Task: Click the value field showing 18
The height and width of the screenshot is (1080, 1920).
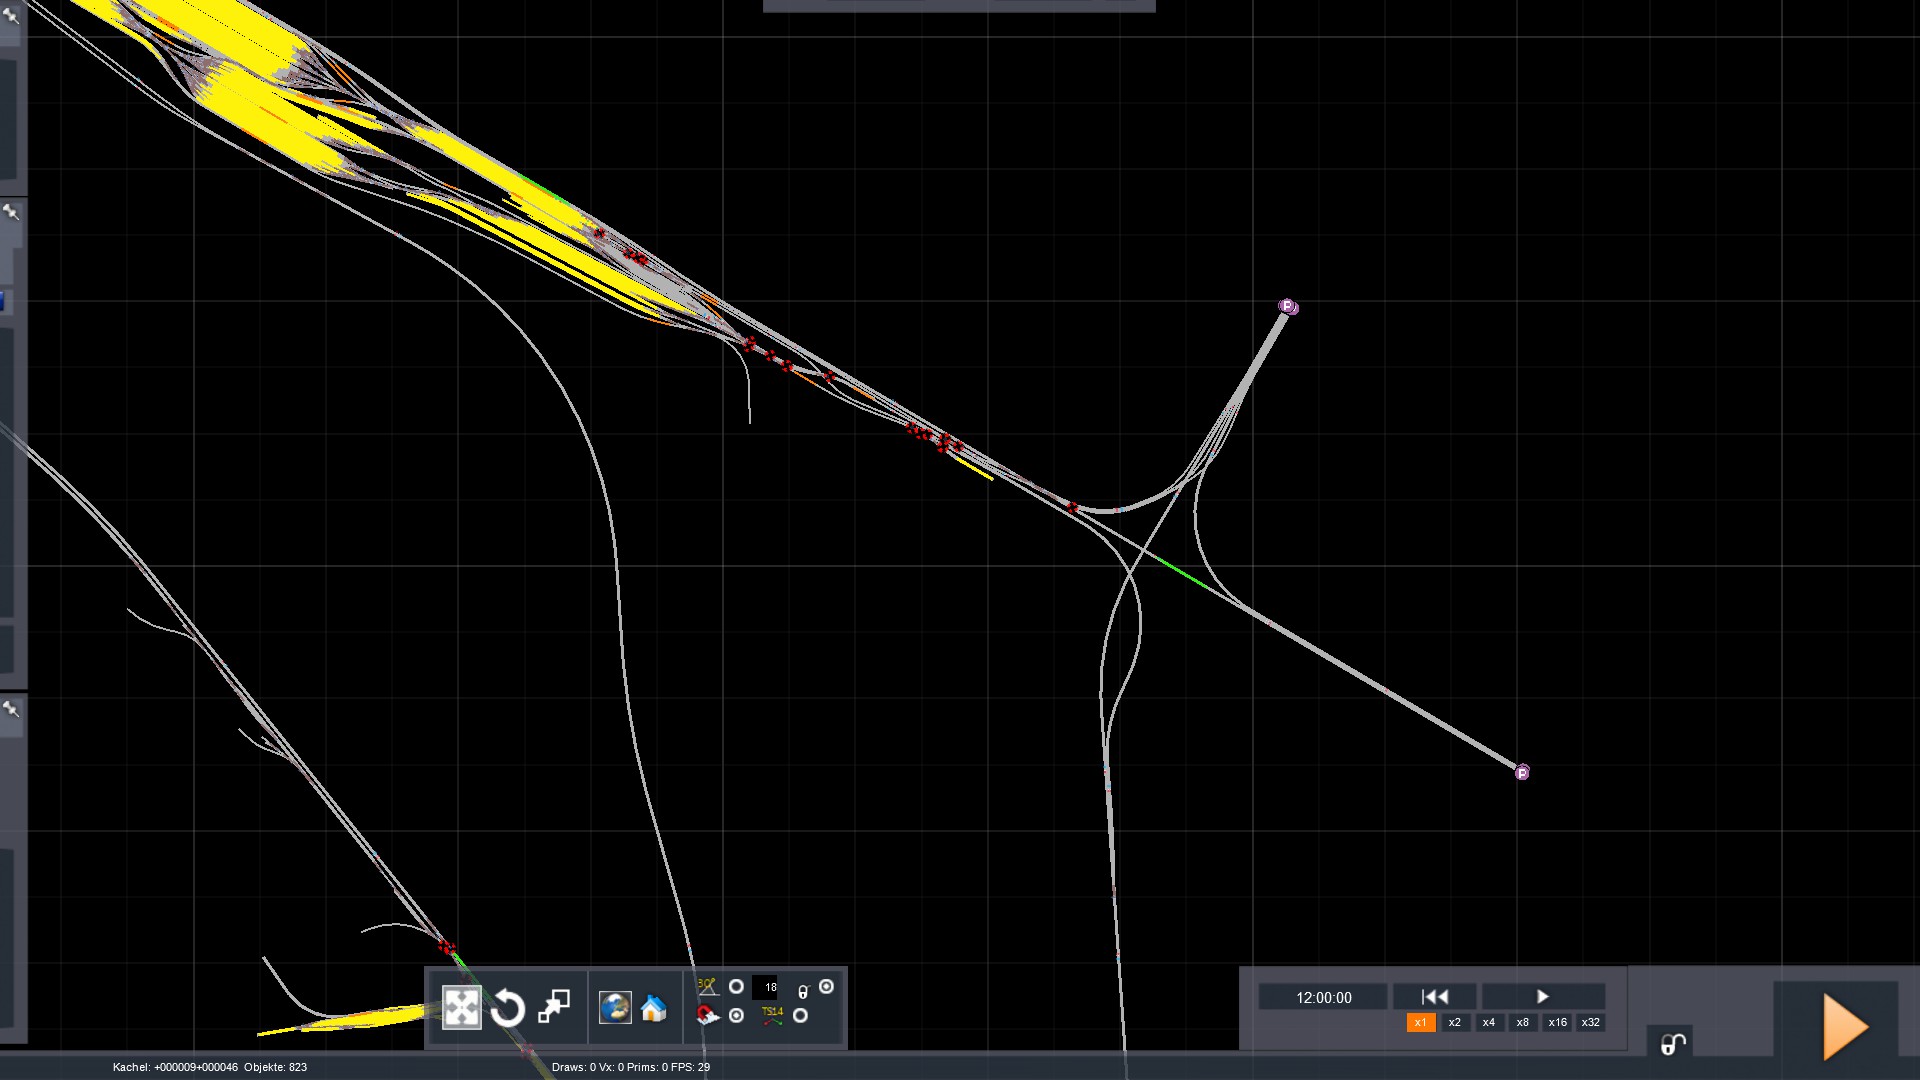Action: click(766, 987)
